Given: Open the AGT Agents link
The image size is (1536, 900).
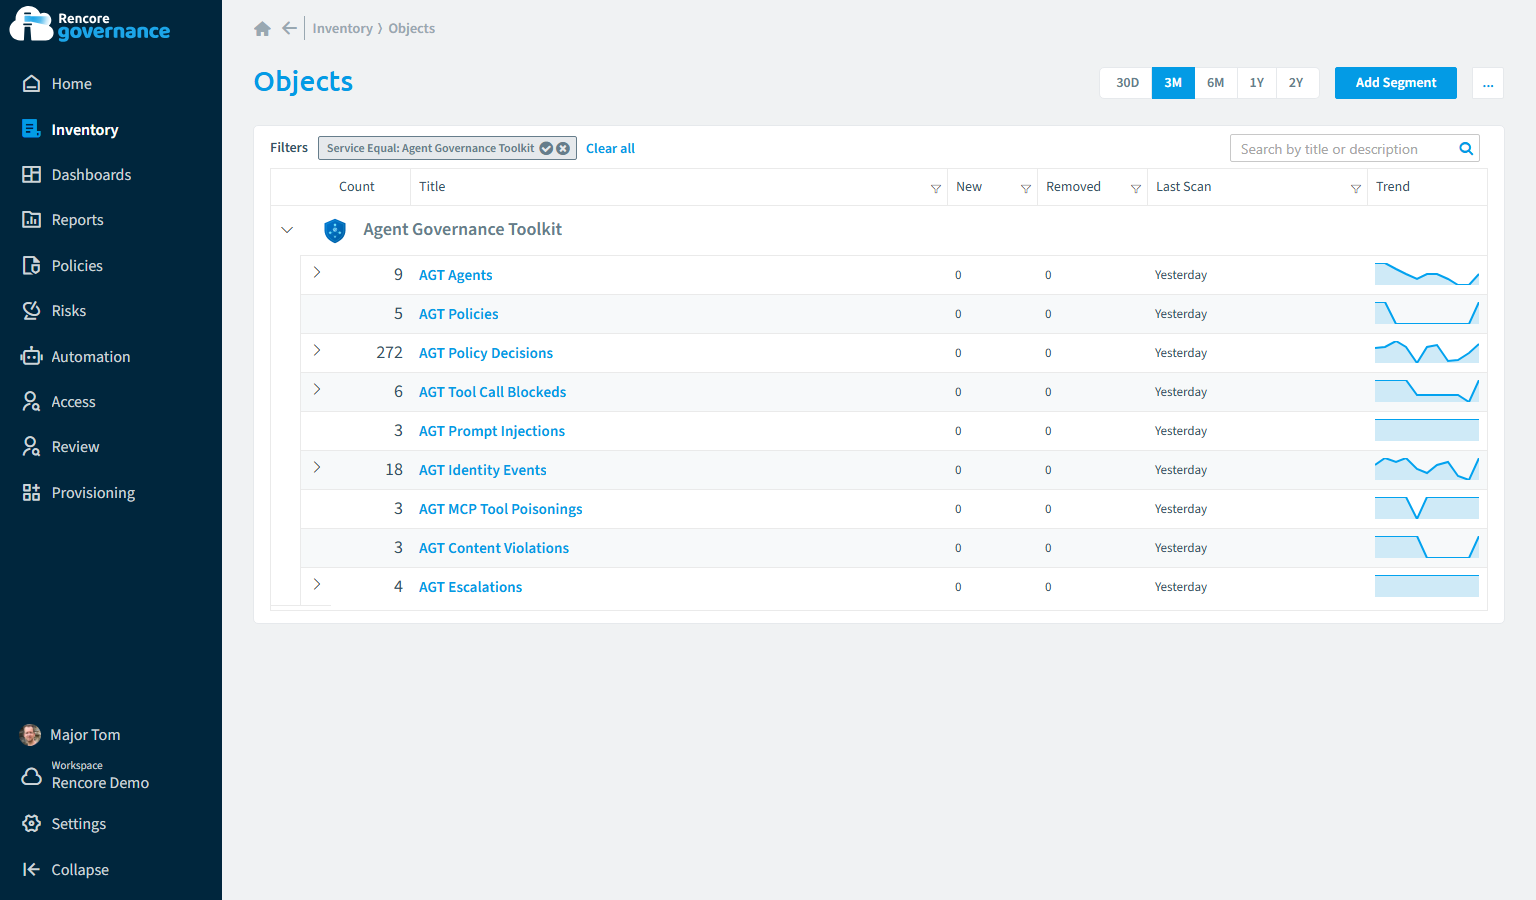Looking at the screenshot, I should 455,275.
